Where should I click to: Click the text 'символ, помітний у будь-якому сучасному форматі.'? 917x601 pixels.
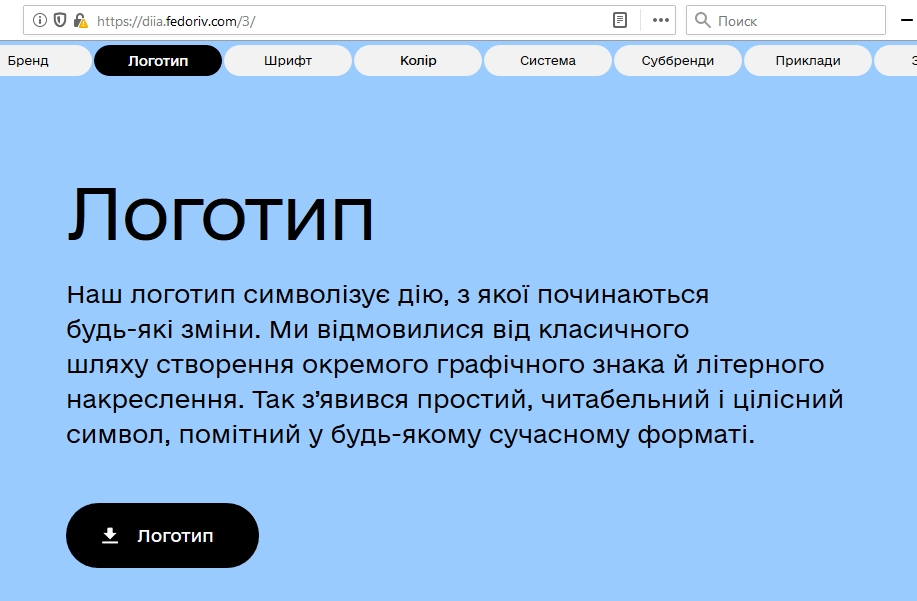(411, 435)
